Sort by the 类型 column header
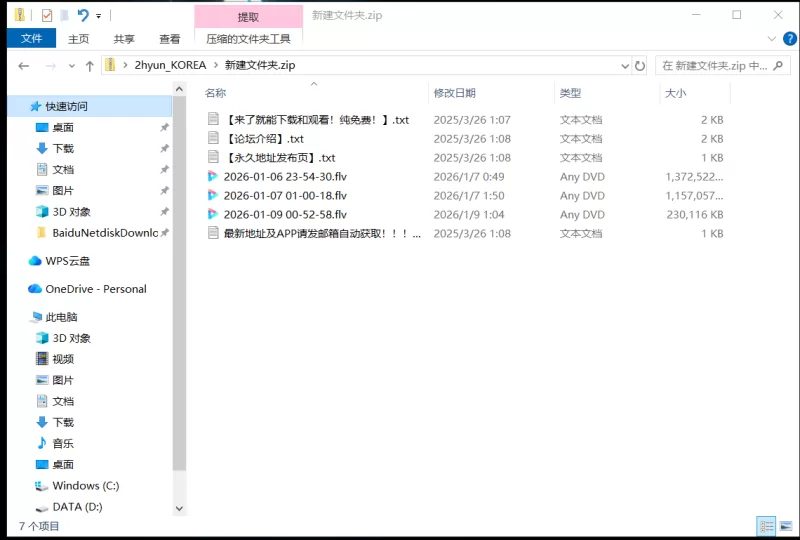The image size is (800, 540). (570, 93)
